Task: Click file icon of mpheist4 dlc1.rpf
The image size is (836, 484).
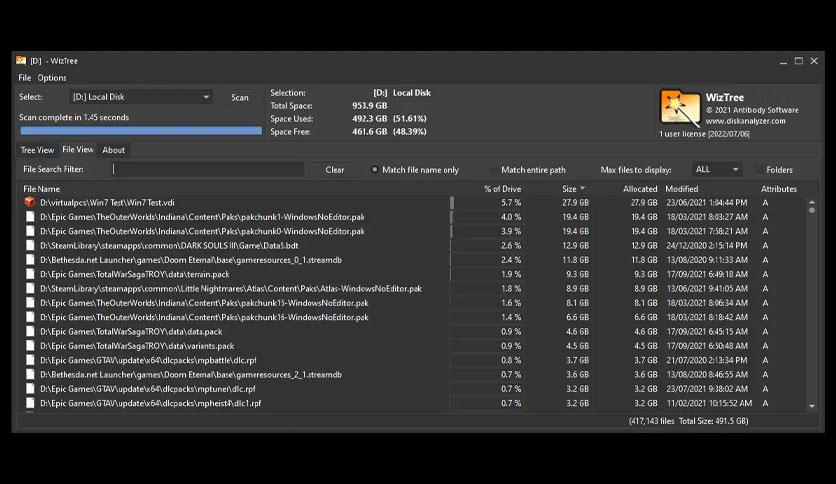Action: [x=30, y=403]
